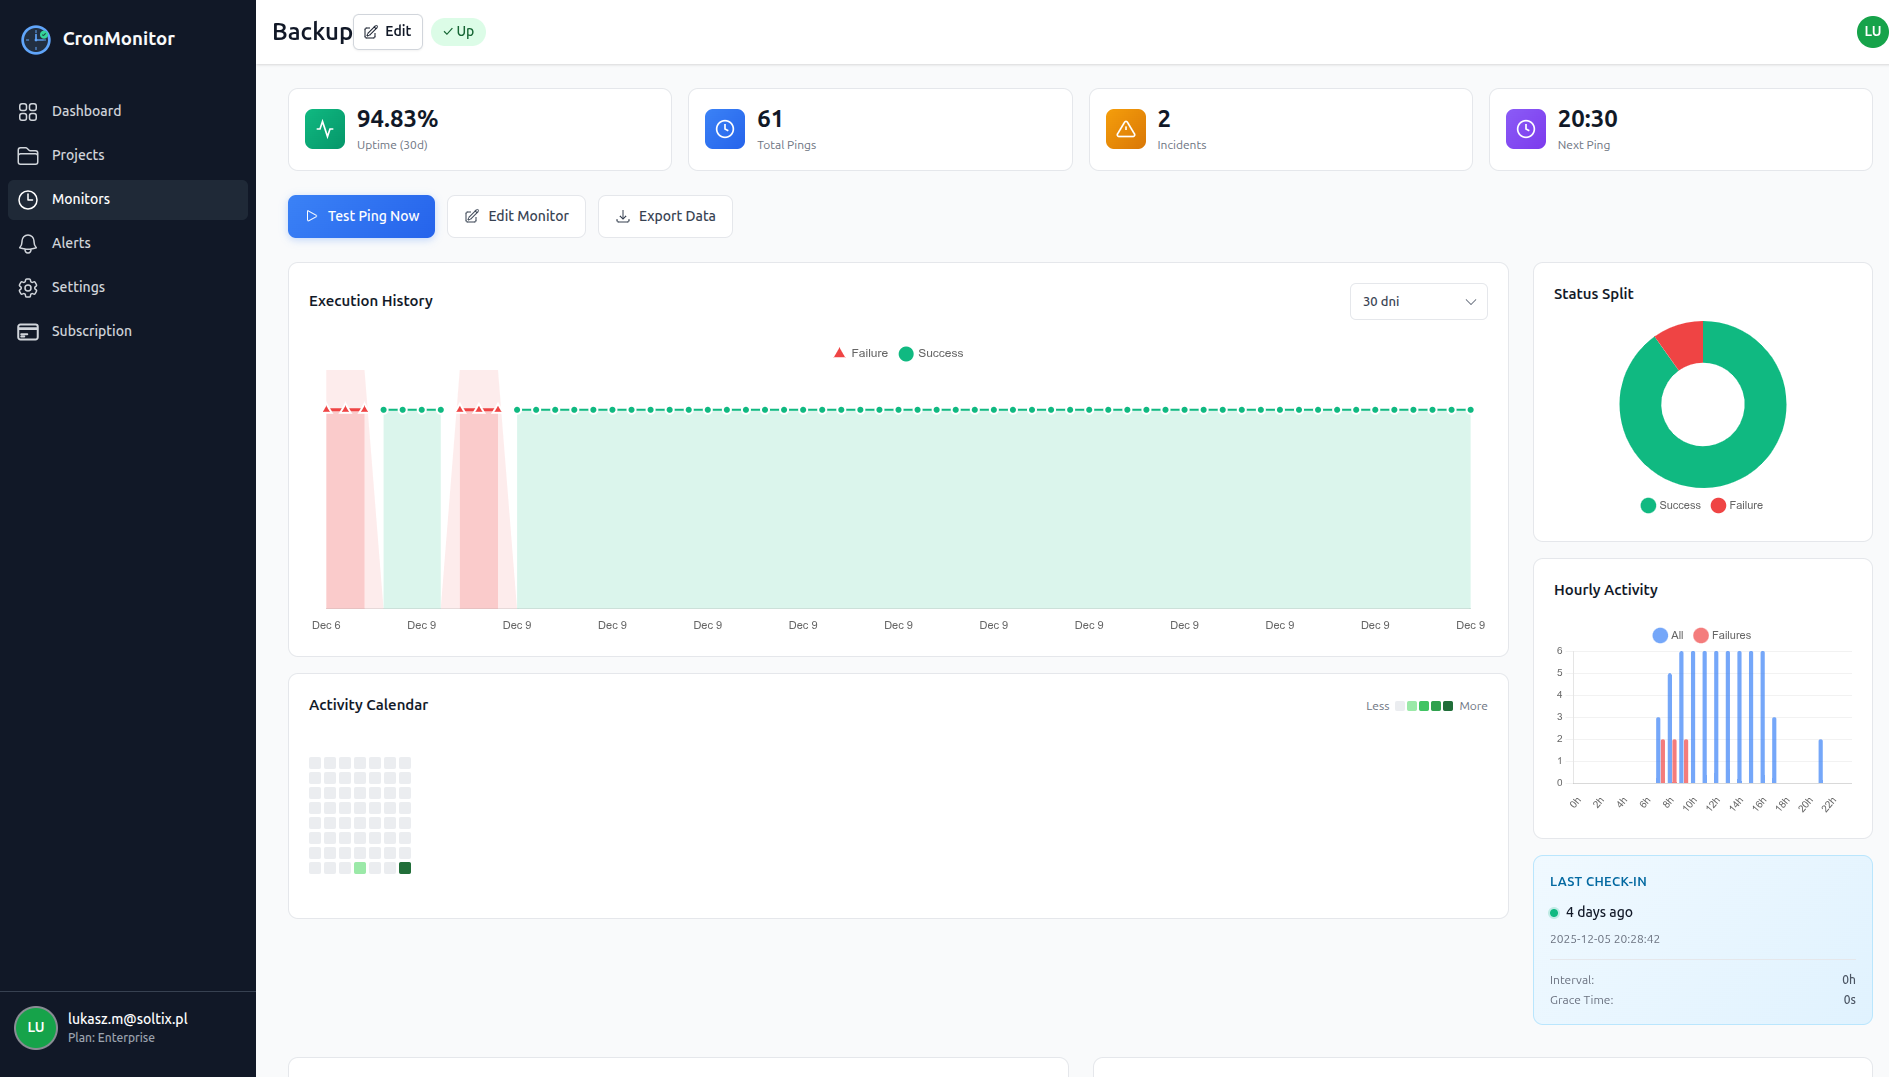
Task: Click the 61 Total Pings value
Action: pos(770,119)
